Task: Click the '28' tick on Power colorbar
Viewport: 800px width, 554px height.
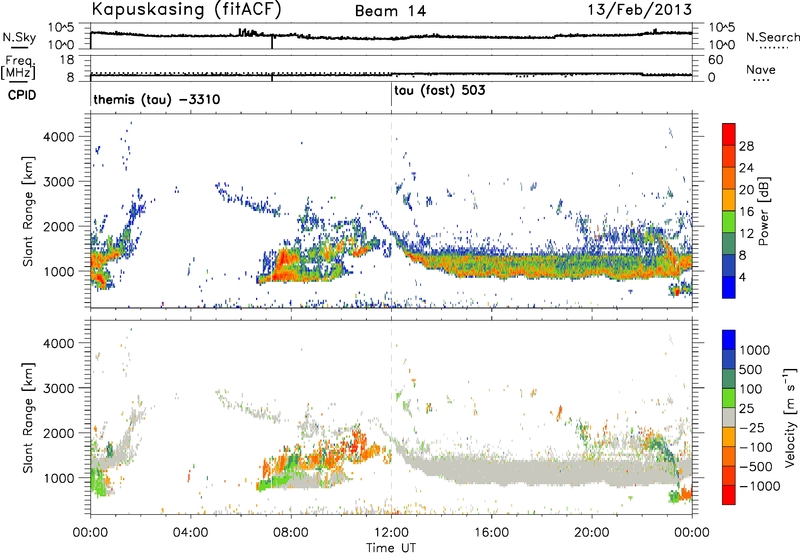Action: pos(746,146)
